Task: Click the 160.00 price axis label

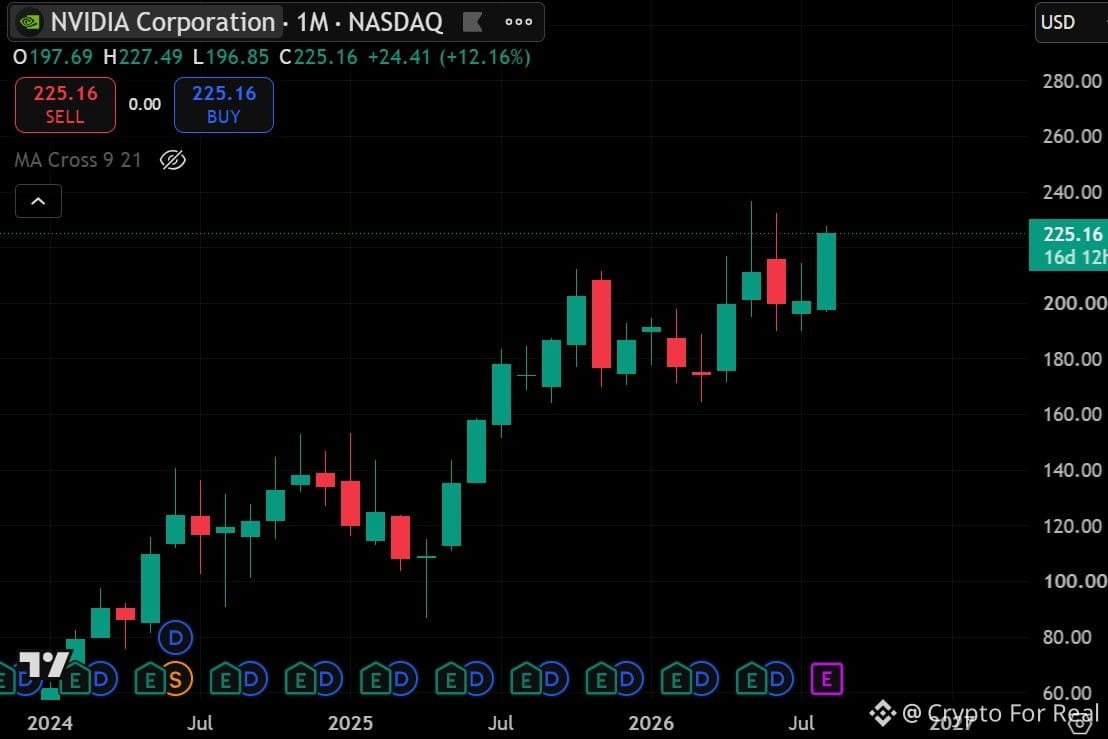Action: coord(1071,414)
